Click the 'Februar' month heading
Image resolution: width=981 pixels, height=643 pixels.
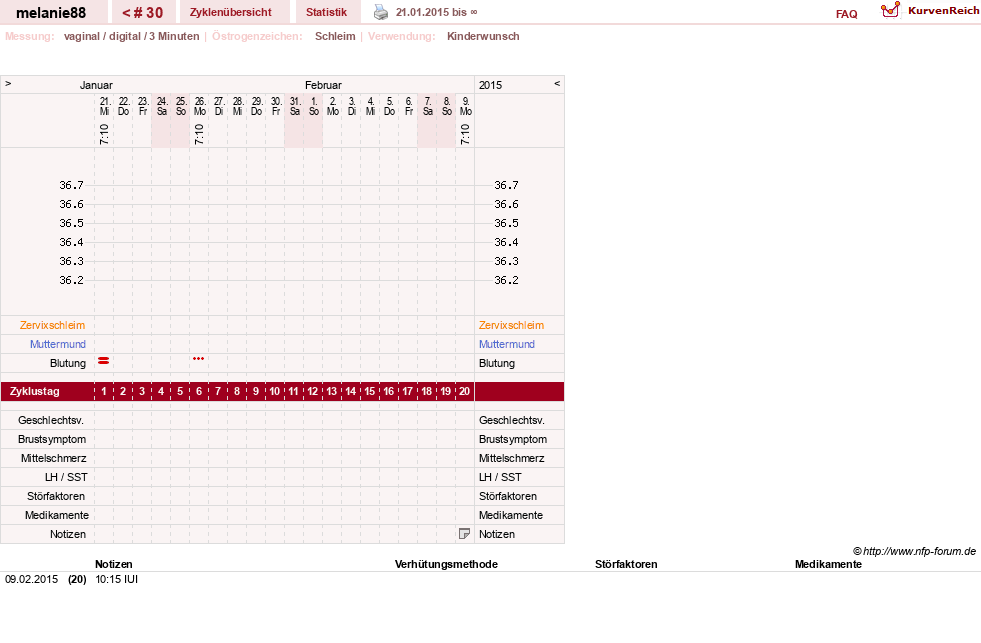tap(323, 85)
